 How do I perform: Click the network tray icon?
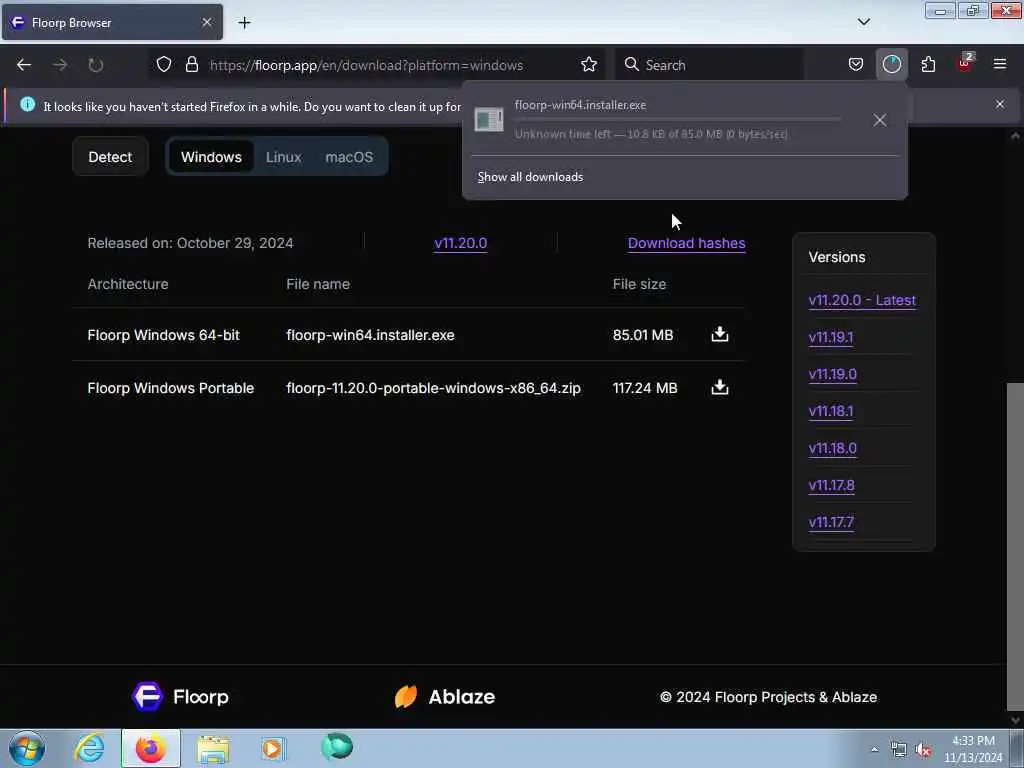coord(899,750)
